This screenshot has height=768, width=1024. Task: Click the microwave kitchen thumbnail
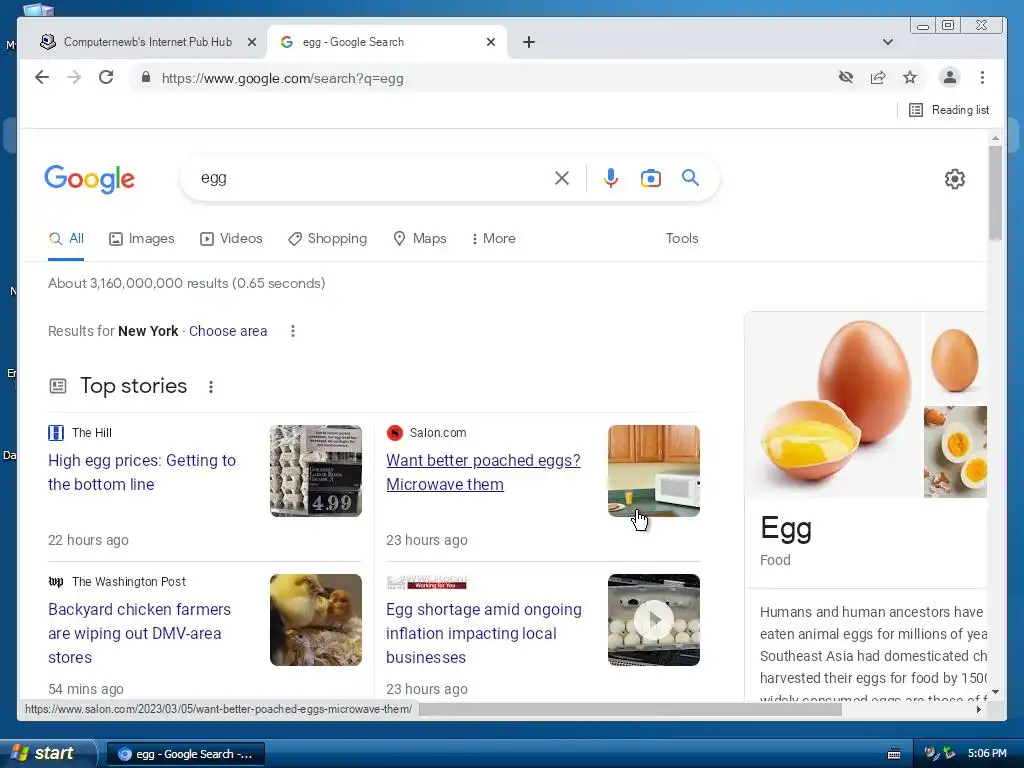[x=654, y=471]
